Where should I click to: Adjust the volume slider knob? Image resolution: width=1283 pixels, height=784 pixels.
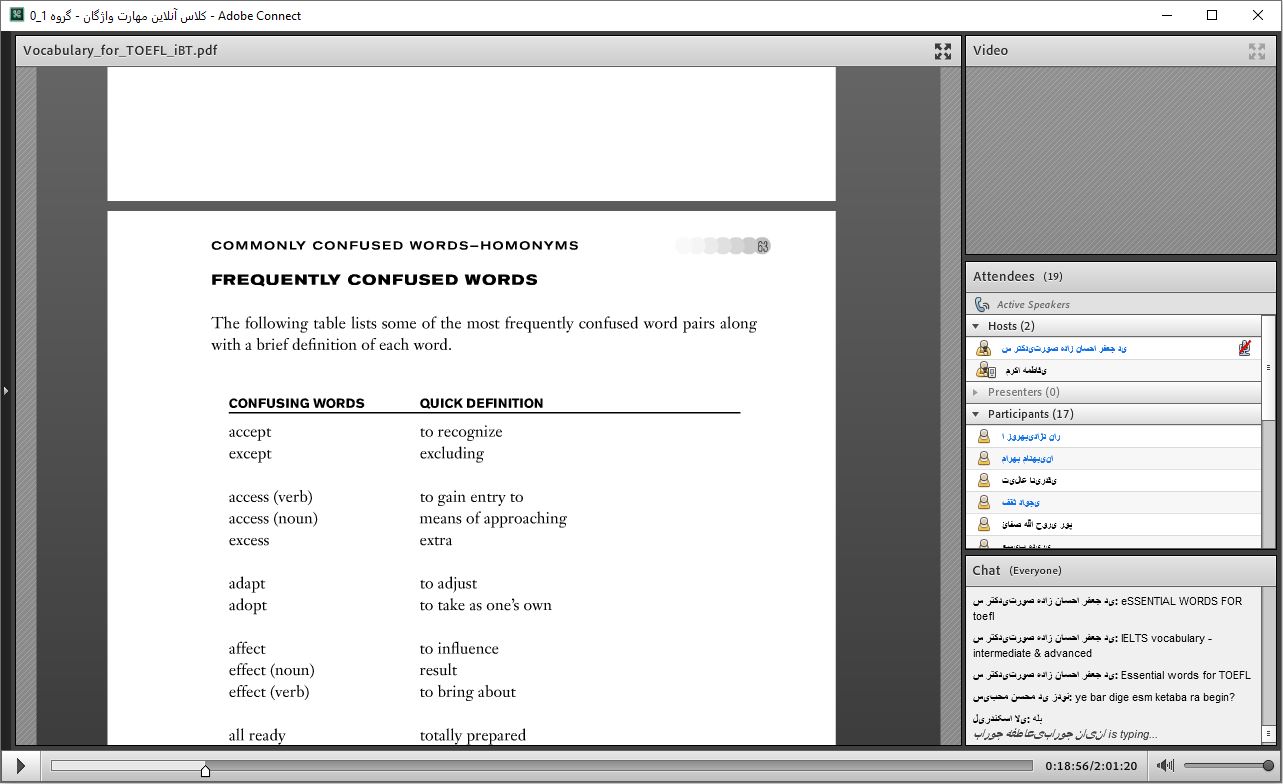1268,766
